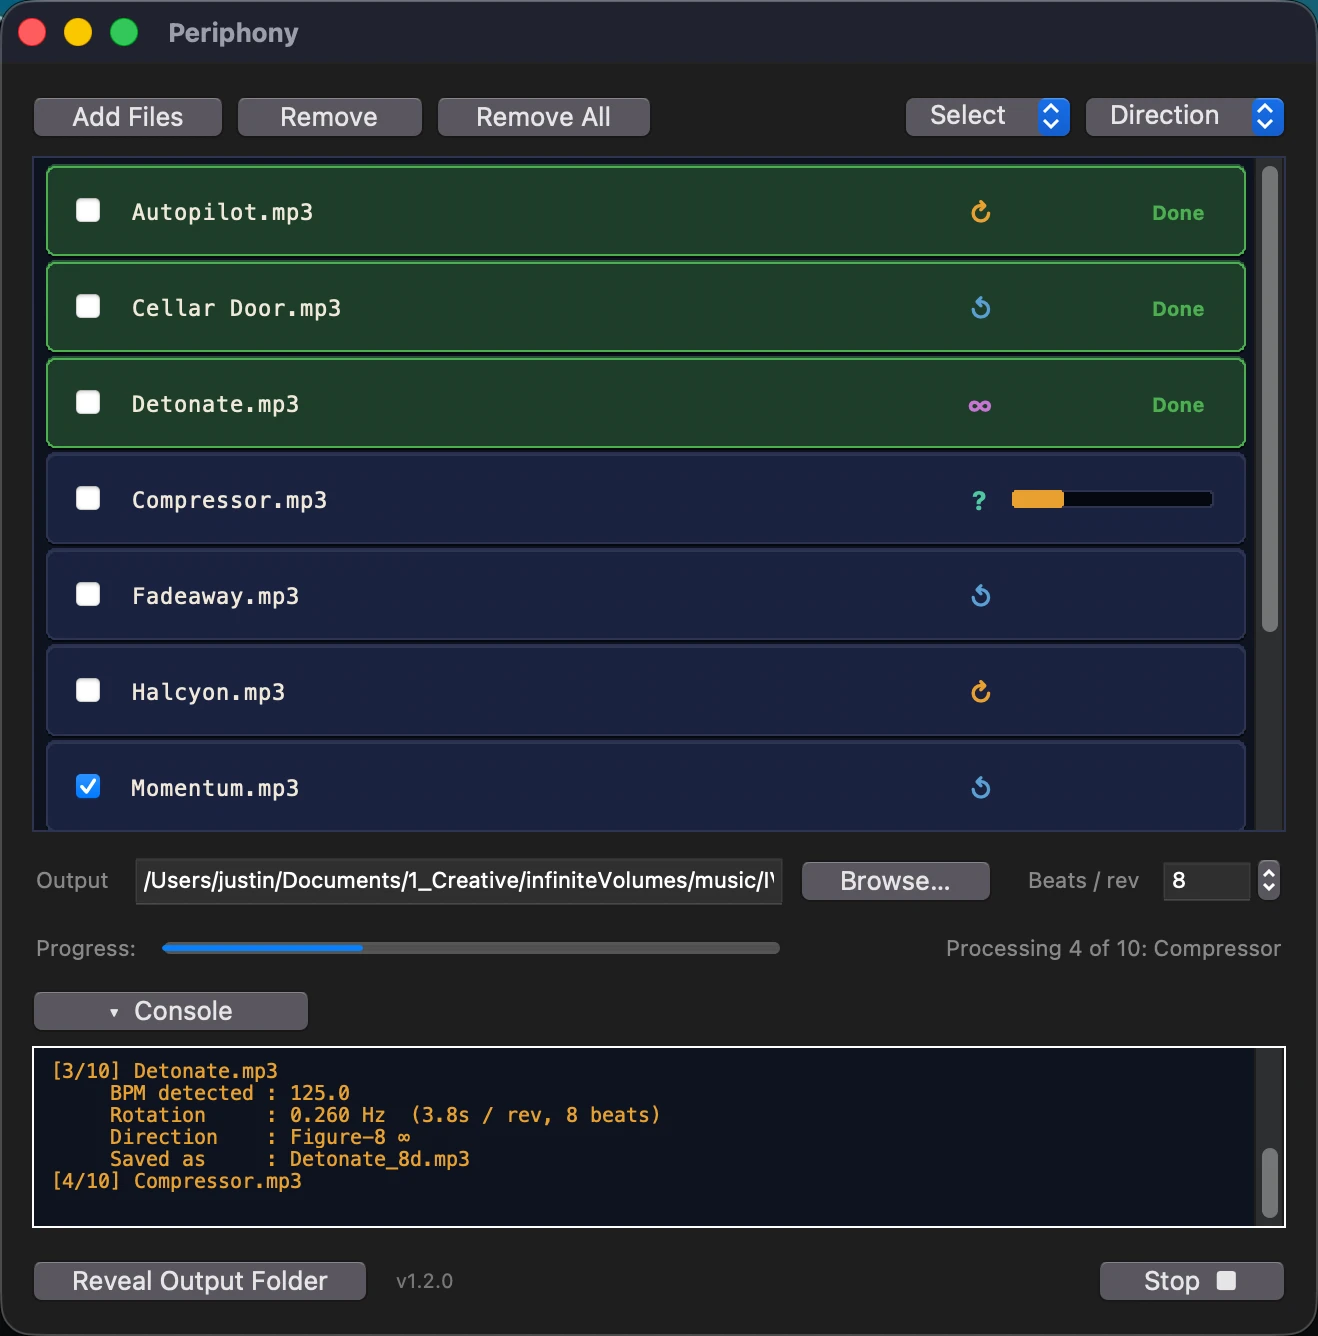The height and width of the screenshot is (1336, 1318).
Task: Click the console vertical scrollbar
Action: tap(1270, 1182)
